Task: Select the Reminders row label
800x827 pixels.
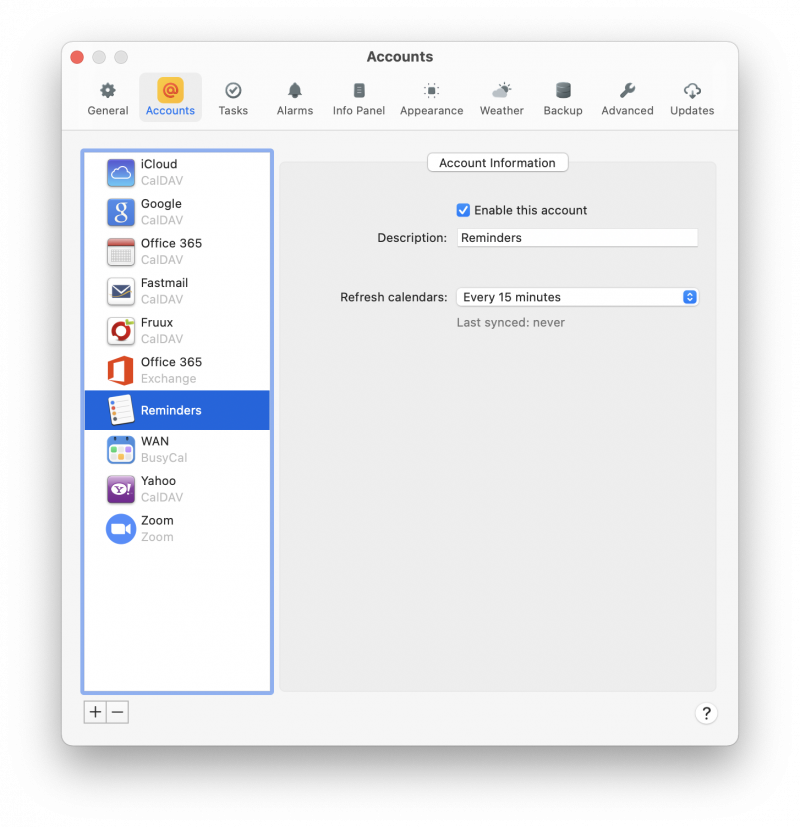Action: [171, 410]
